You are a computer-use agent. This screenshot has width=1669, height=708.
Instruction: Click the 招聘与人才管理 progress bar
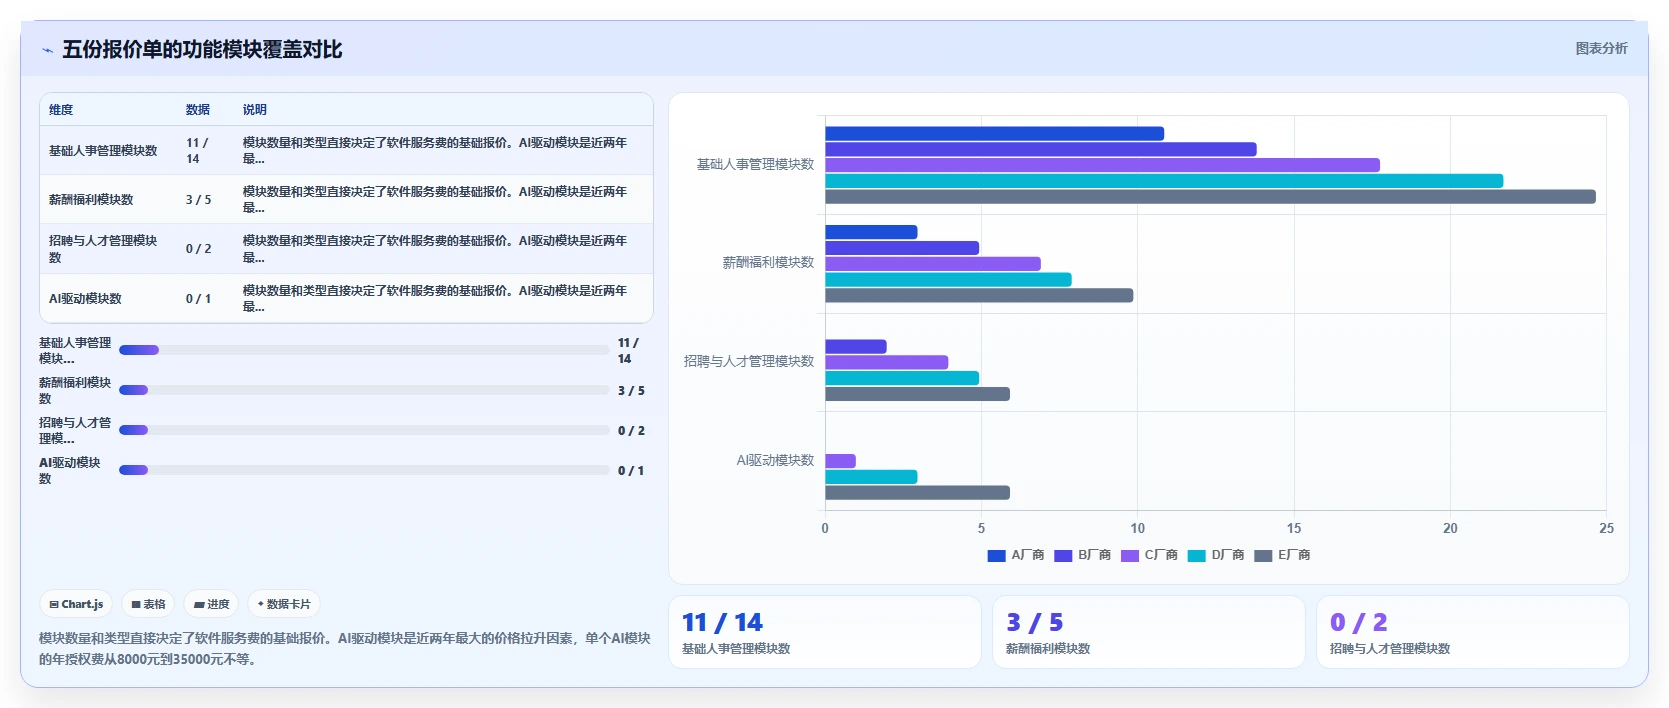364,430
